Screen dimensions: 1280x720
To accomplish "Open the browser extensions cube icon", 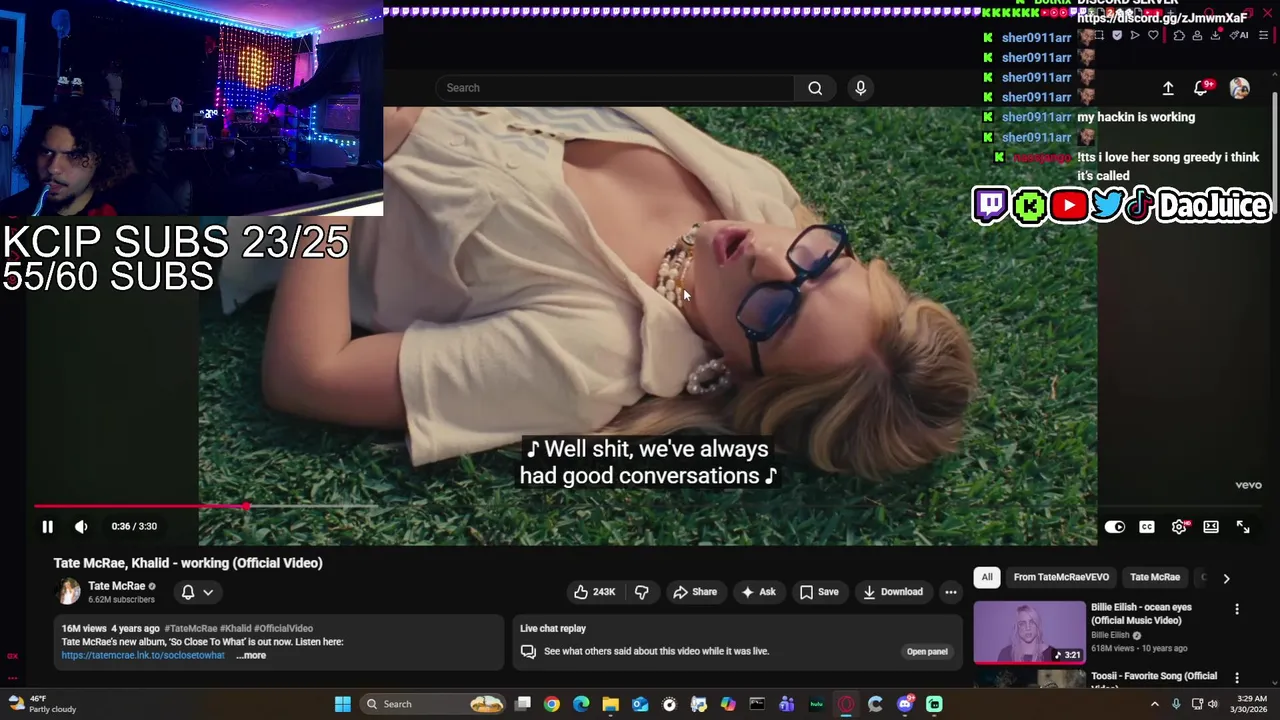I will tap(1179, 35).
